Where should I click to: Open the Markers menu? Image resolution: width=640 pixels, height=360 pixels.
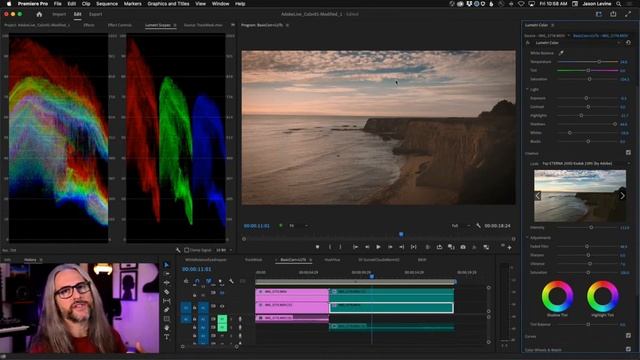coord(133,4)
